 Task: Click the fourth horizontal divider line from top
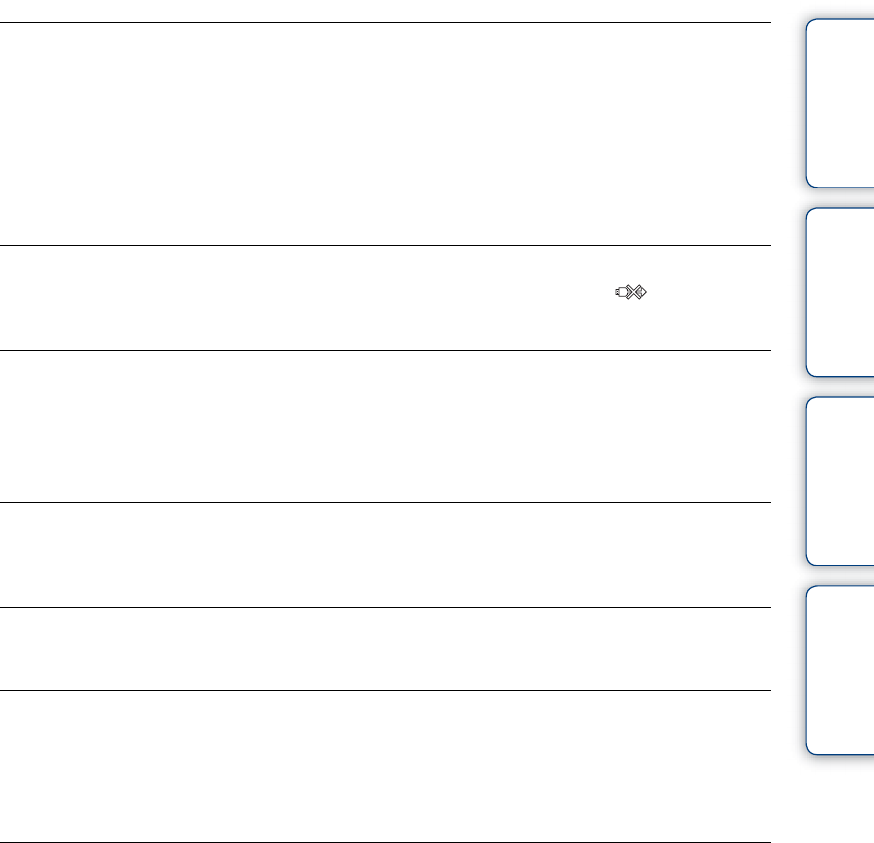(385, 502)
